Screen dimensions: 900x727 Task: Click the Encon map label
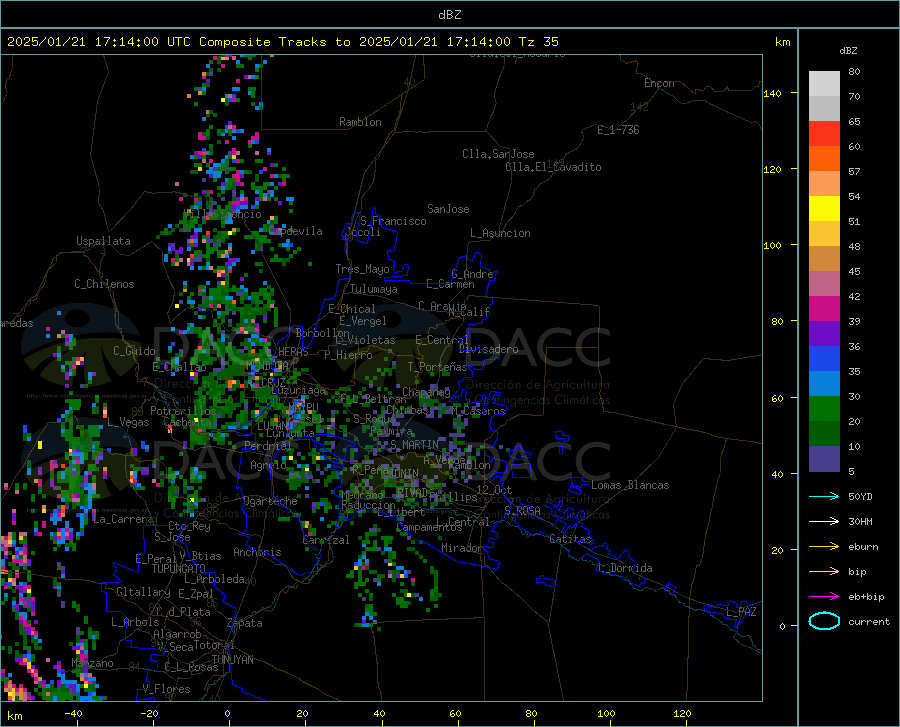[x=659, y=83]
